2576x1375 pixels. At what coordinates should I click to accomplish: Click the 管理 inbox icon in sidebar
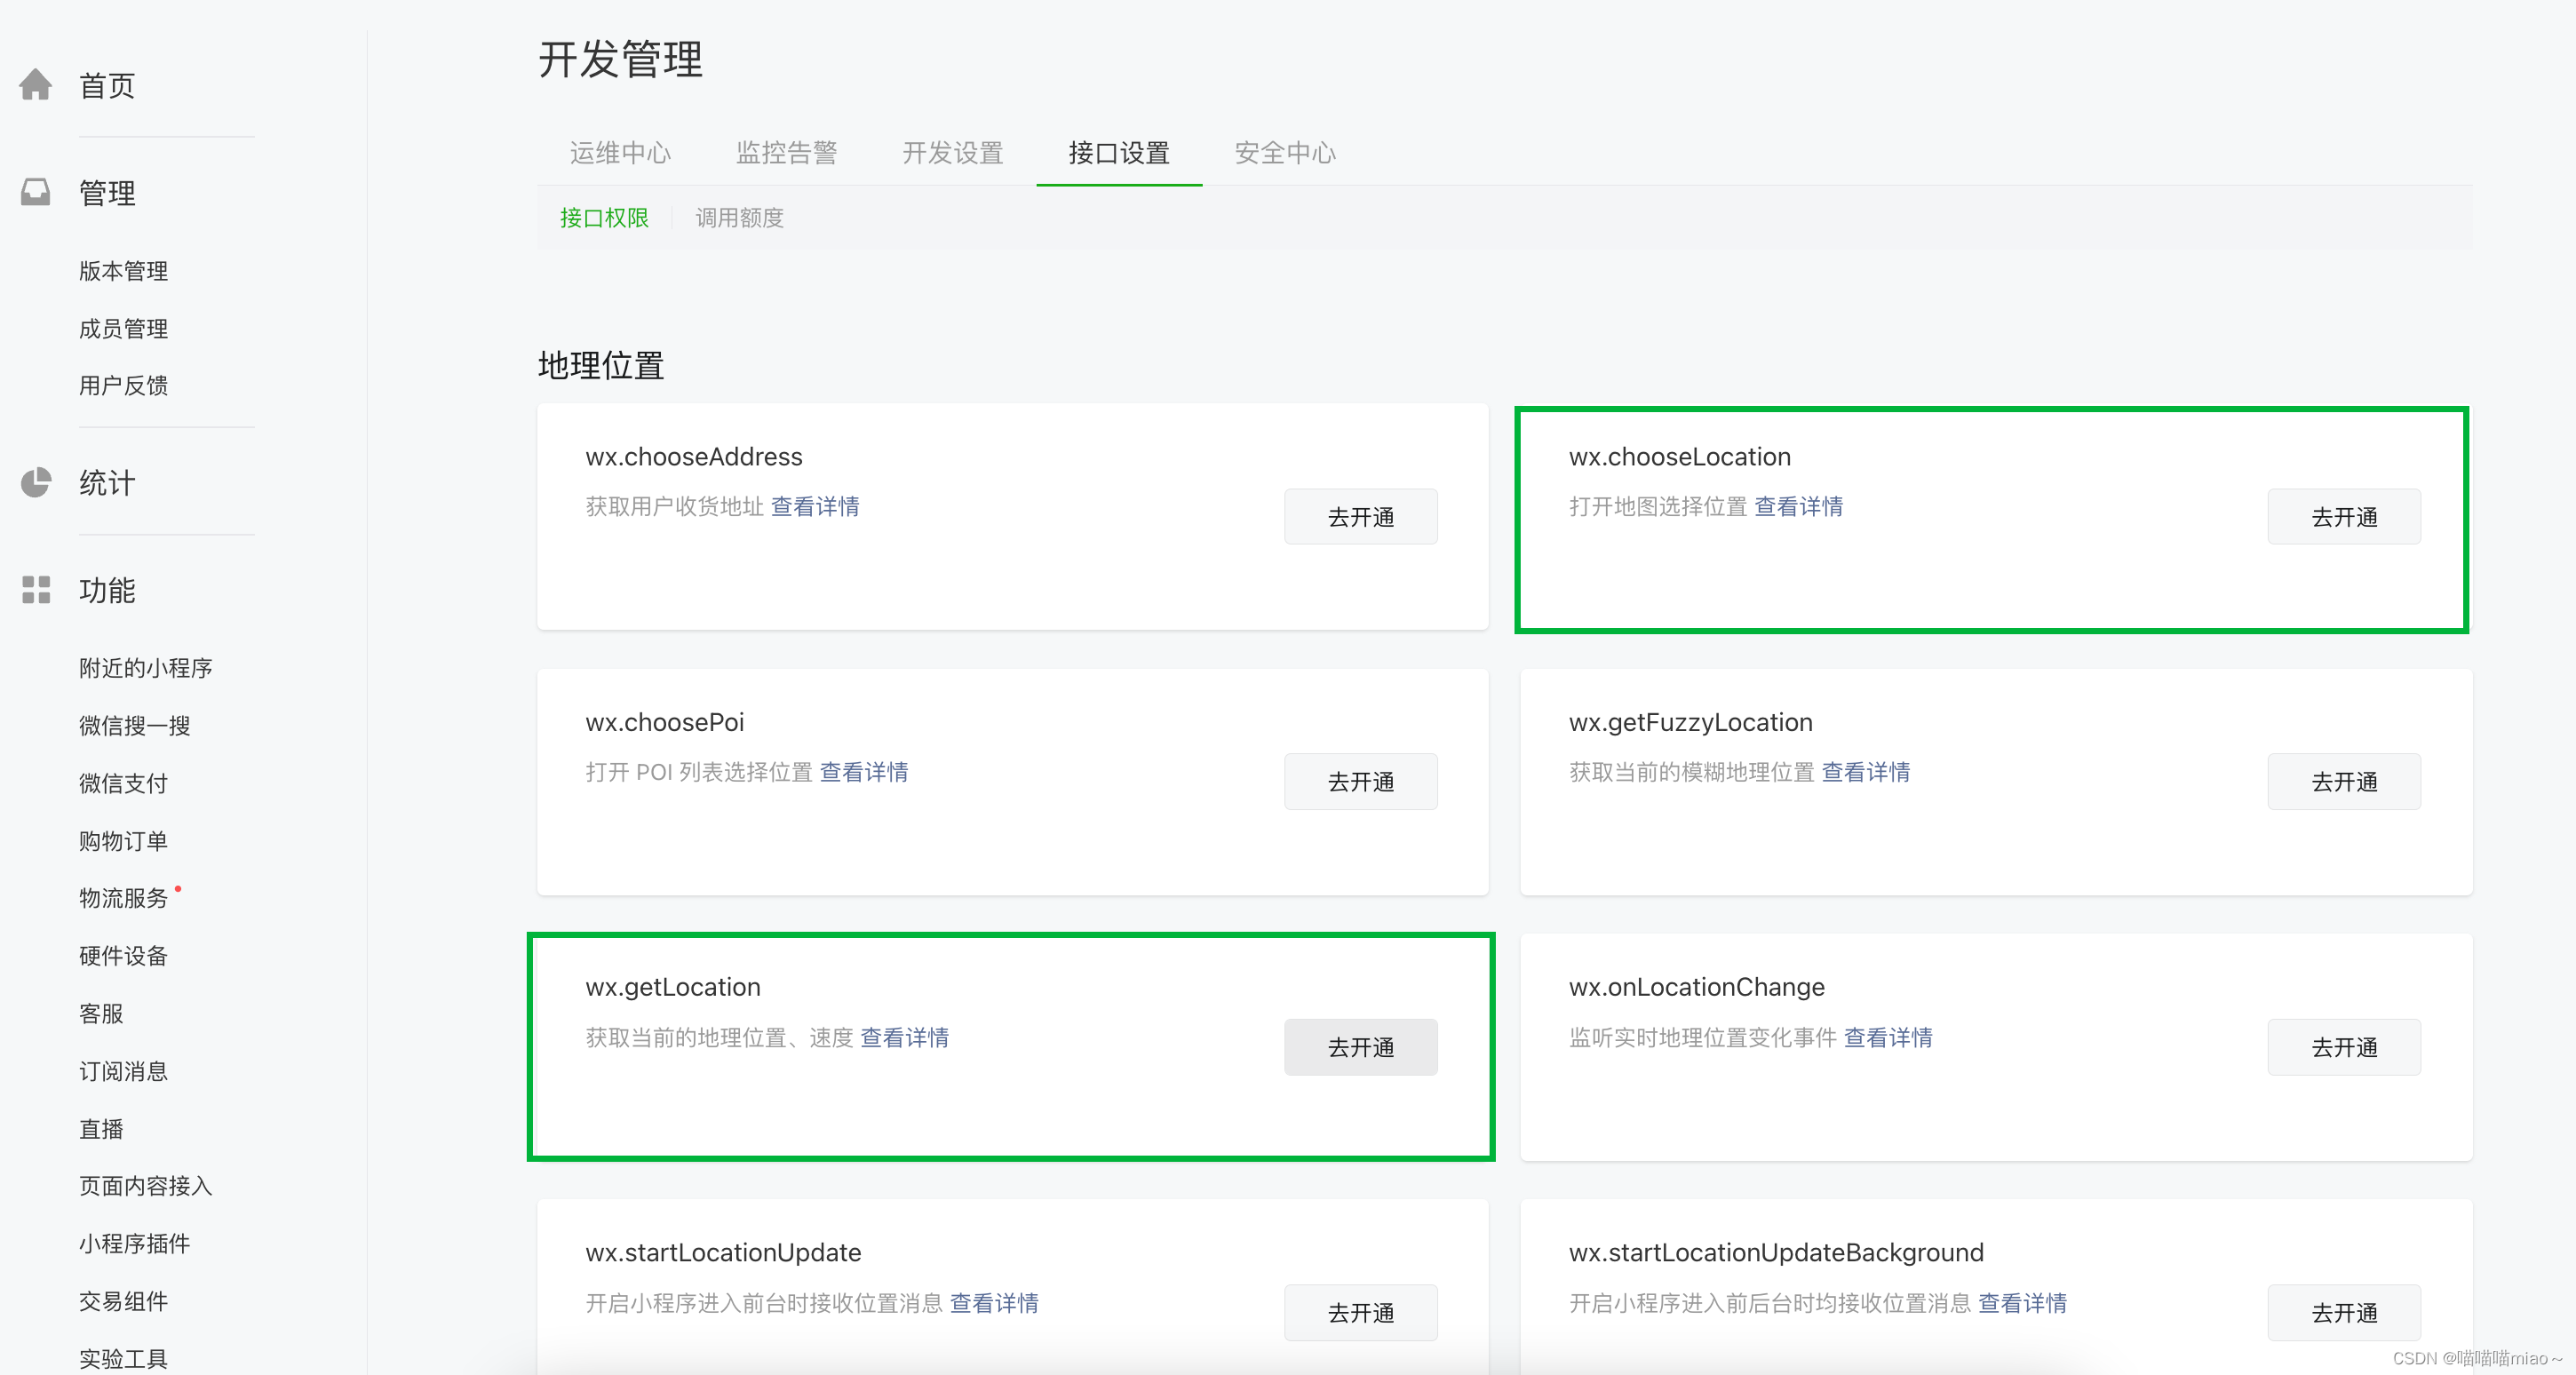tap(35, 191)
